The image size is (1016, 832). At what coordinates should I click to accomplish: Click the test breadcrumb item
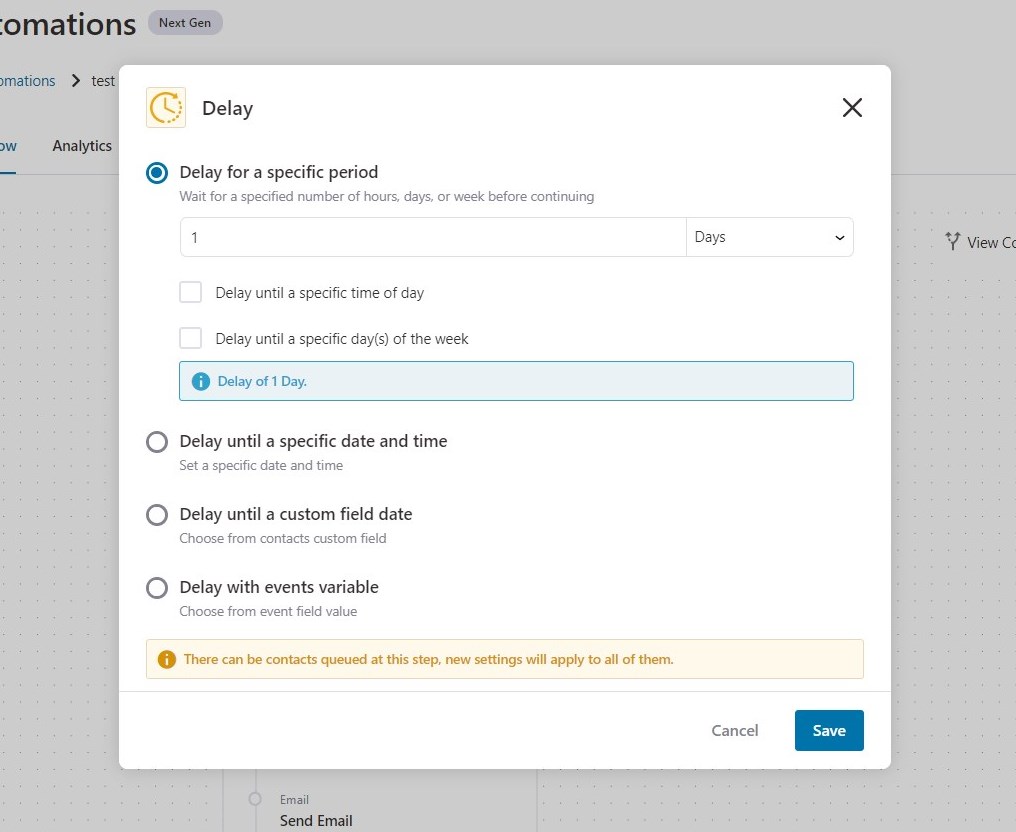(x=103, y=81)
